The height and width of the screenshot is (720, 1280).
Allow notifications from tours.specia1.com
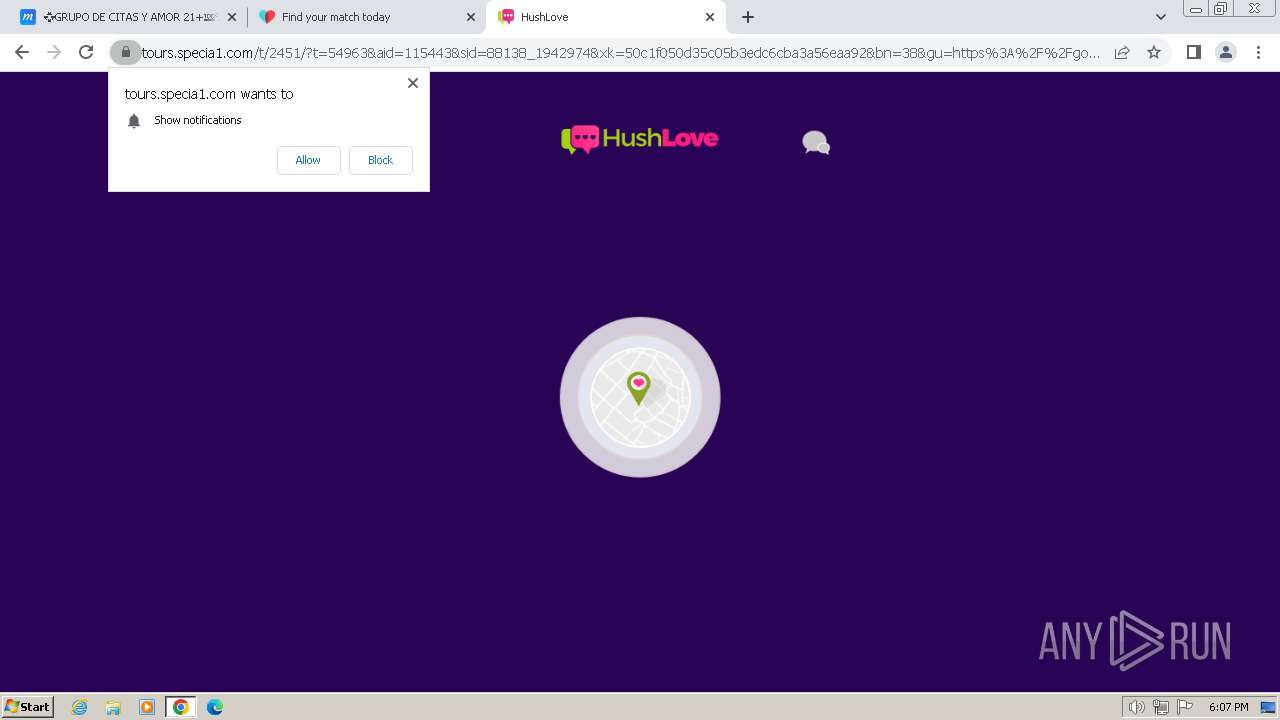pos(308,160)
